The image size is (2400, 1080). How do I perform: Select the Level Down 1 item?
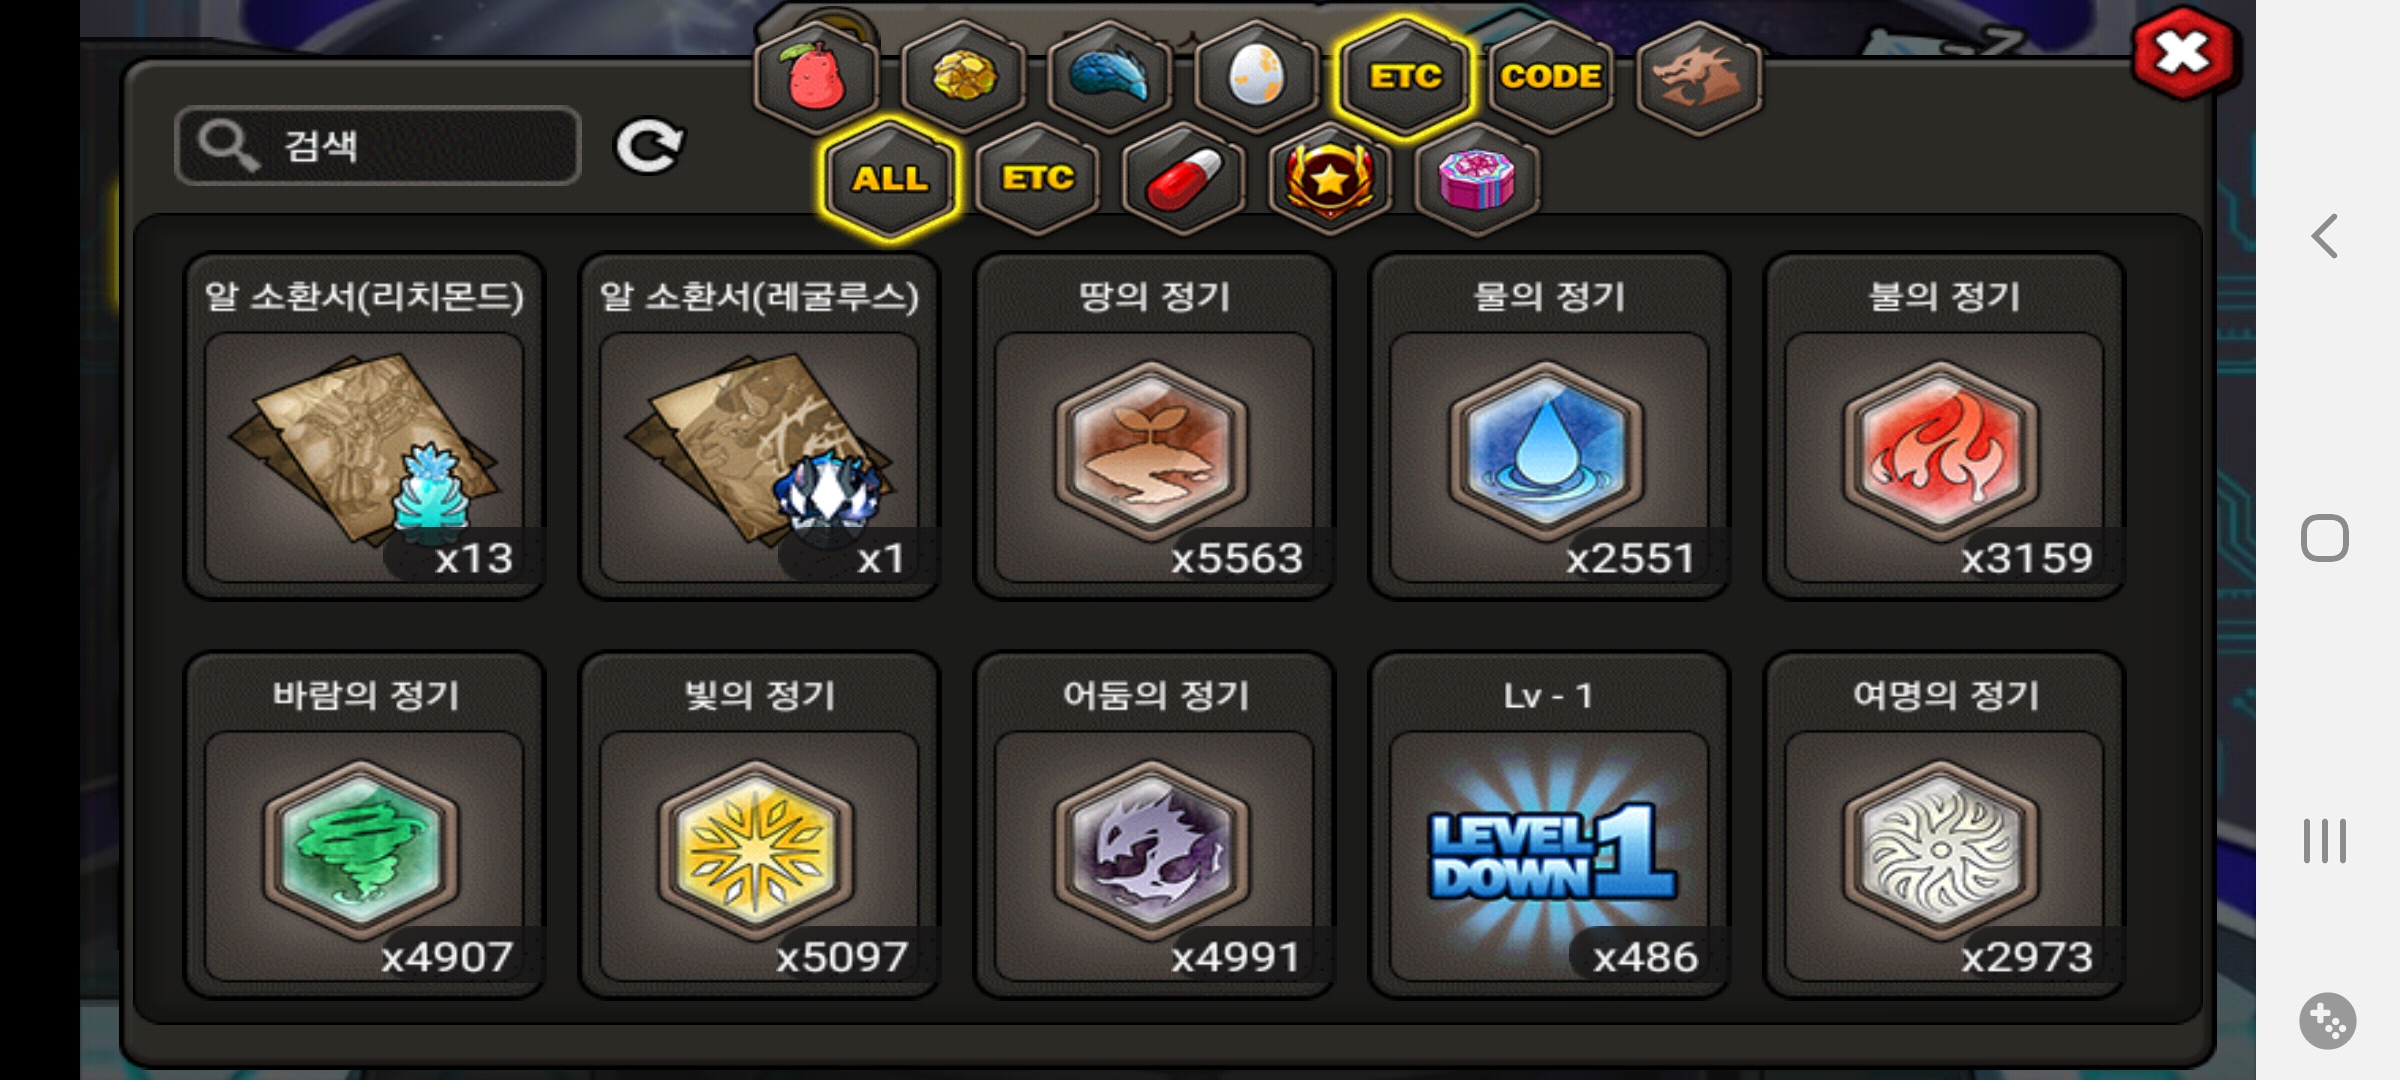[x=1549, y=825]
